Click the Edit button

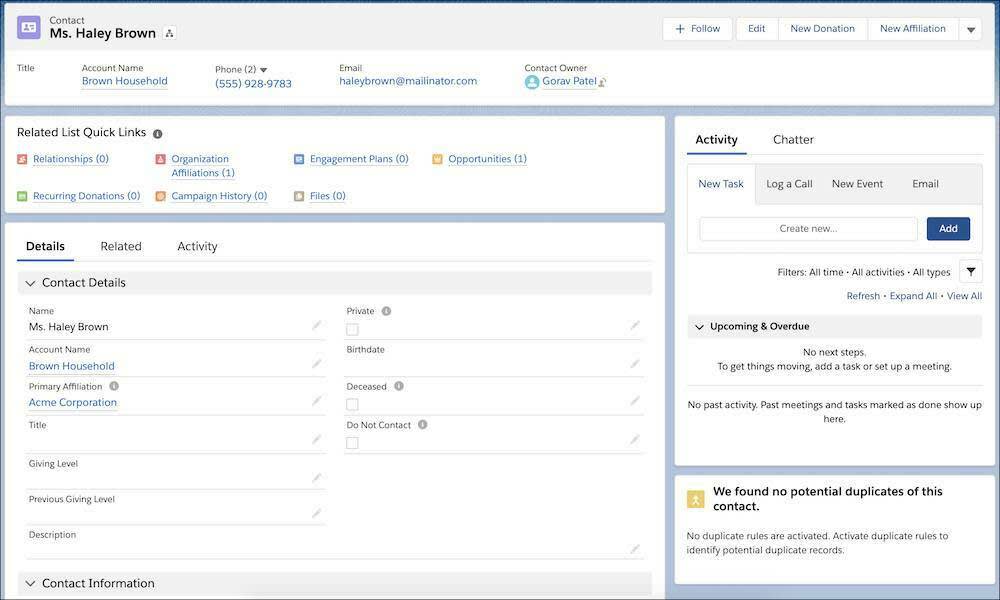pyautogui.click(x=757, y=29)
